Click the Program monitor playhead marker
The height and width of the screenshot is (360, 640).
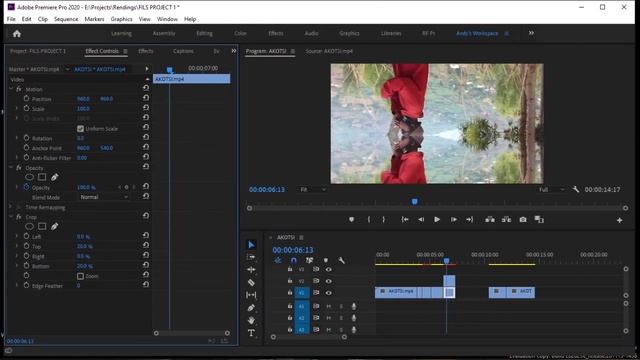point(415,201)
